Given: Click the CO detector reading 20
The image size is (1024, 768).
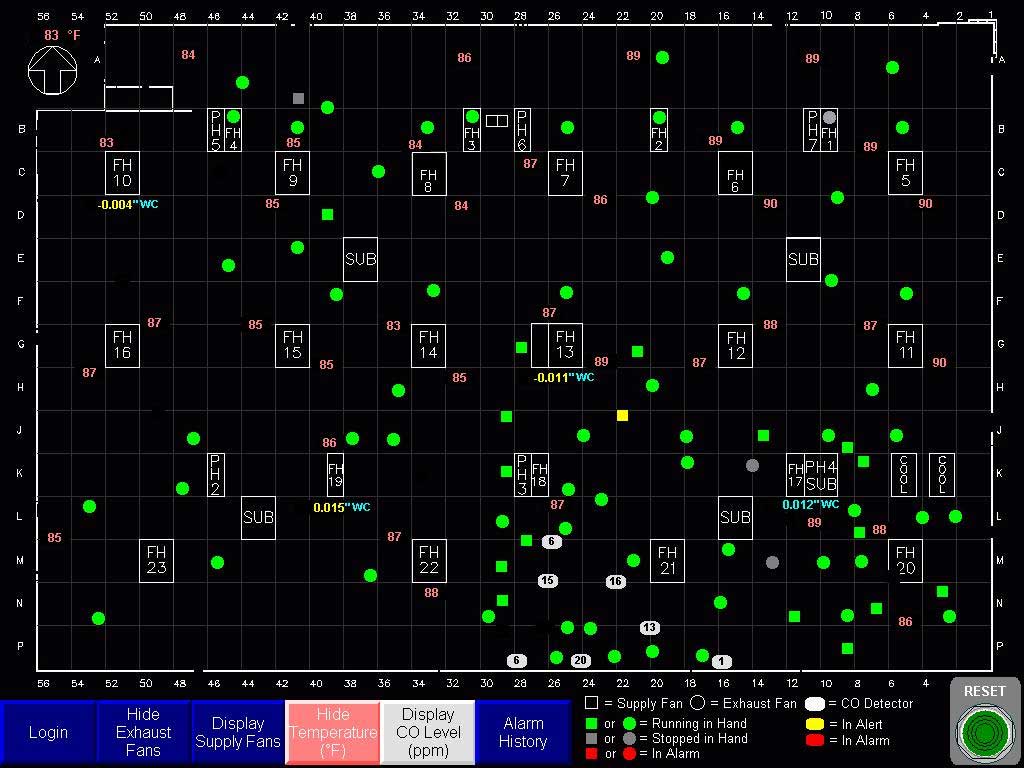Looking at the screenshot, I should tap(581, 660).
